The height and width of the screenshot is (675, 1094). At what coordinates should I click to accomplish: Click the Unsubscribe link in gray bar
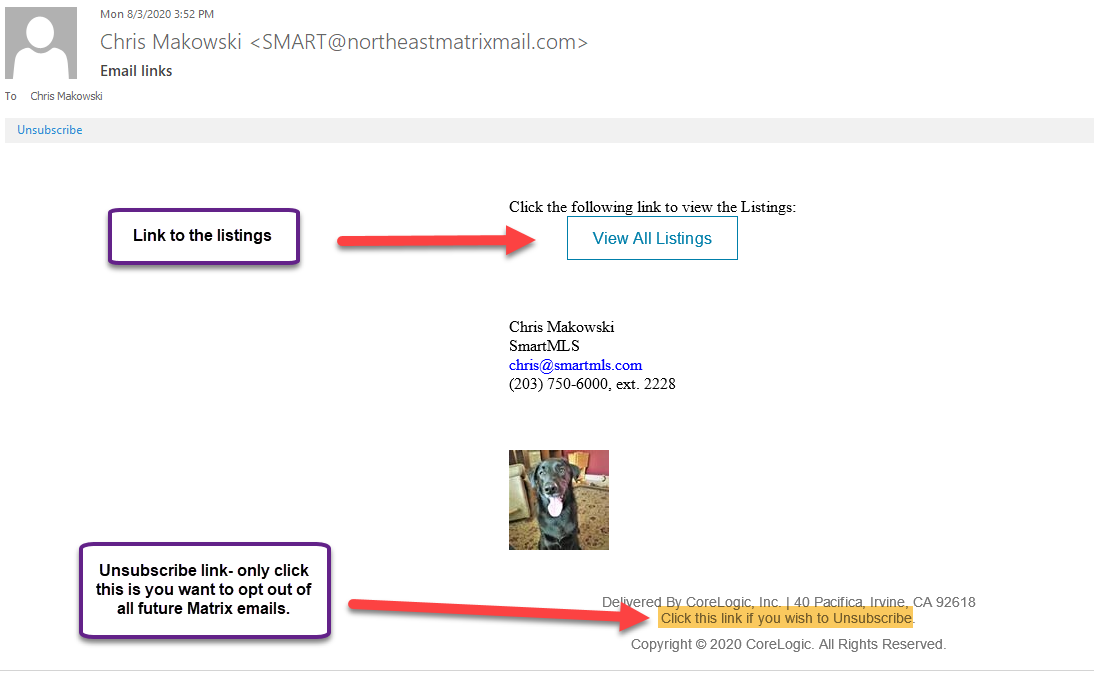[50, 130]
